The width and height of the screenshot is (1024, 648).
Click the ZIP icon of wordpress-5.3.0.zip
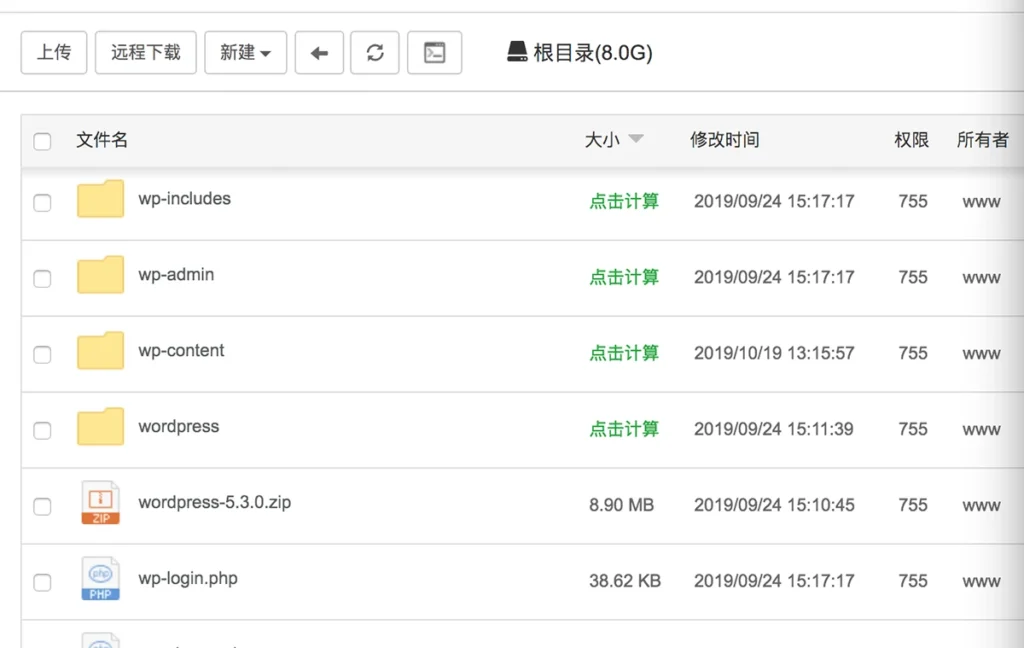(100, 502)
